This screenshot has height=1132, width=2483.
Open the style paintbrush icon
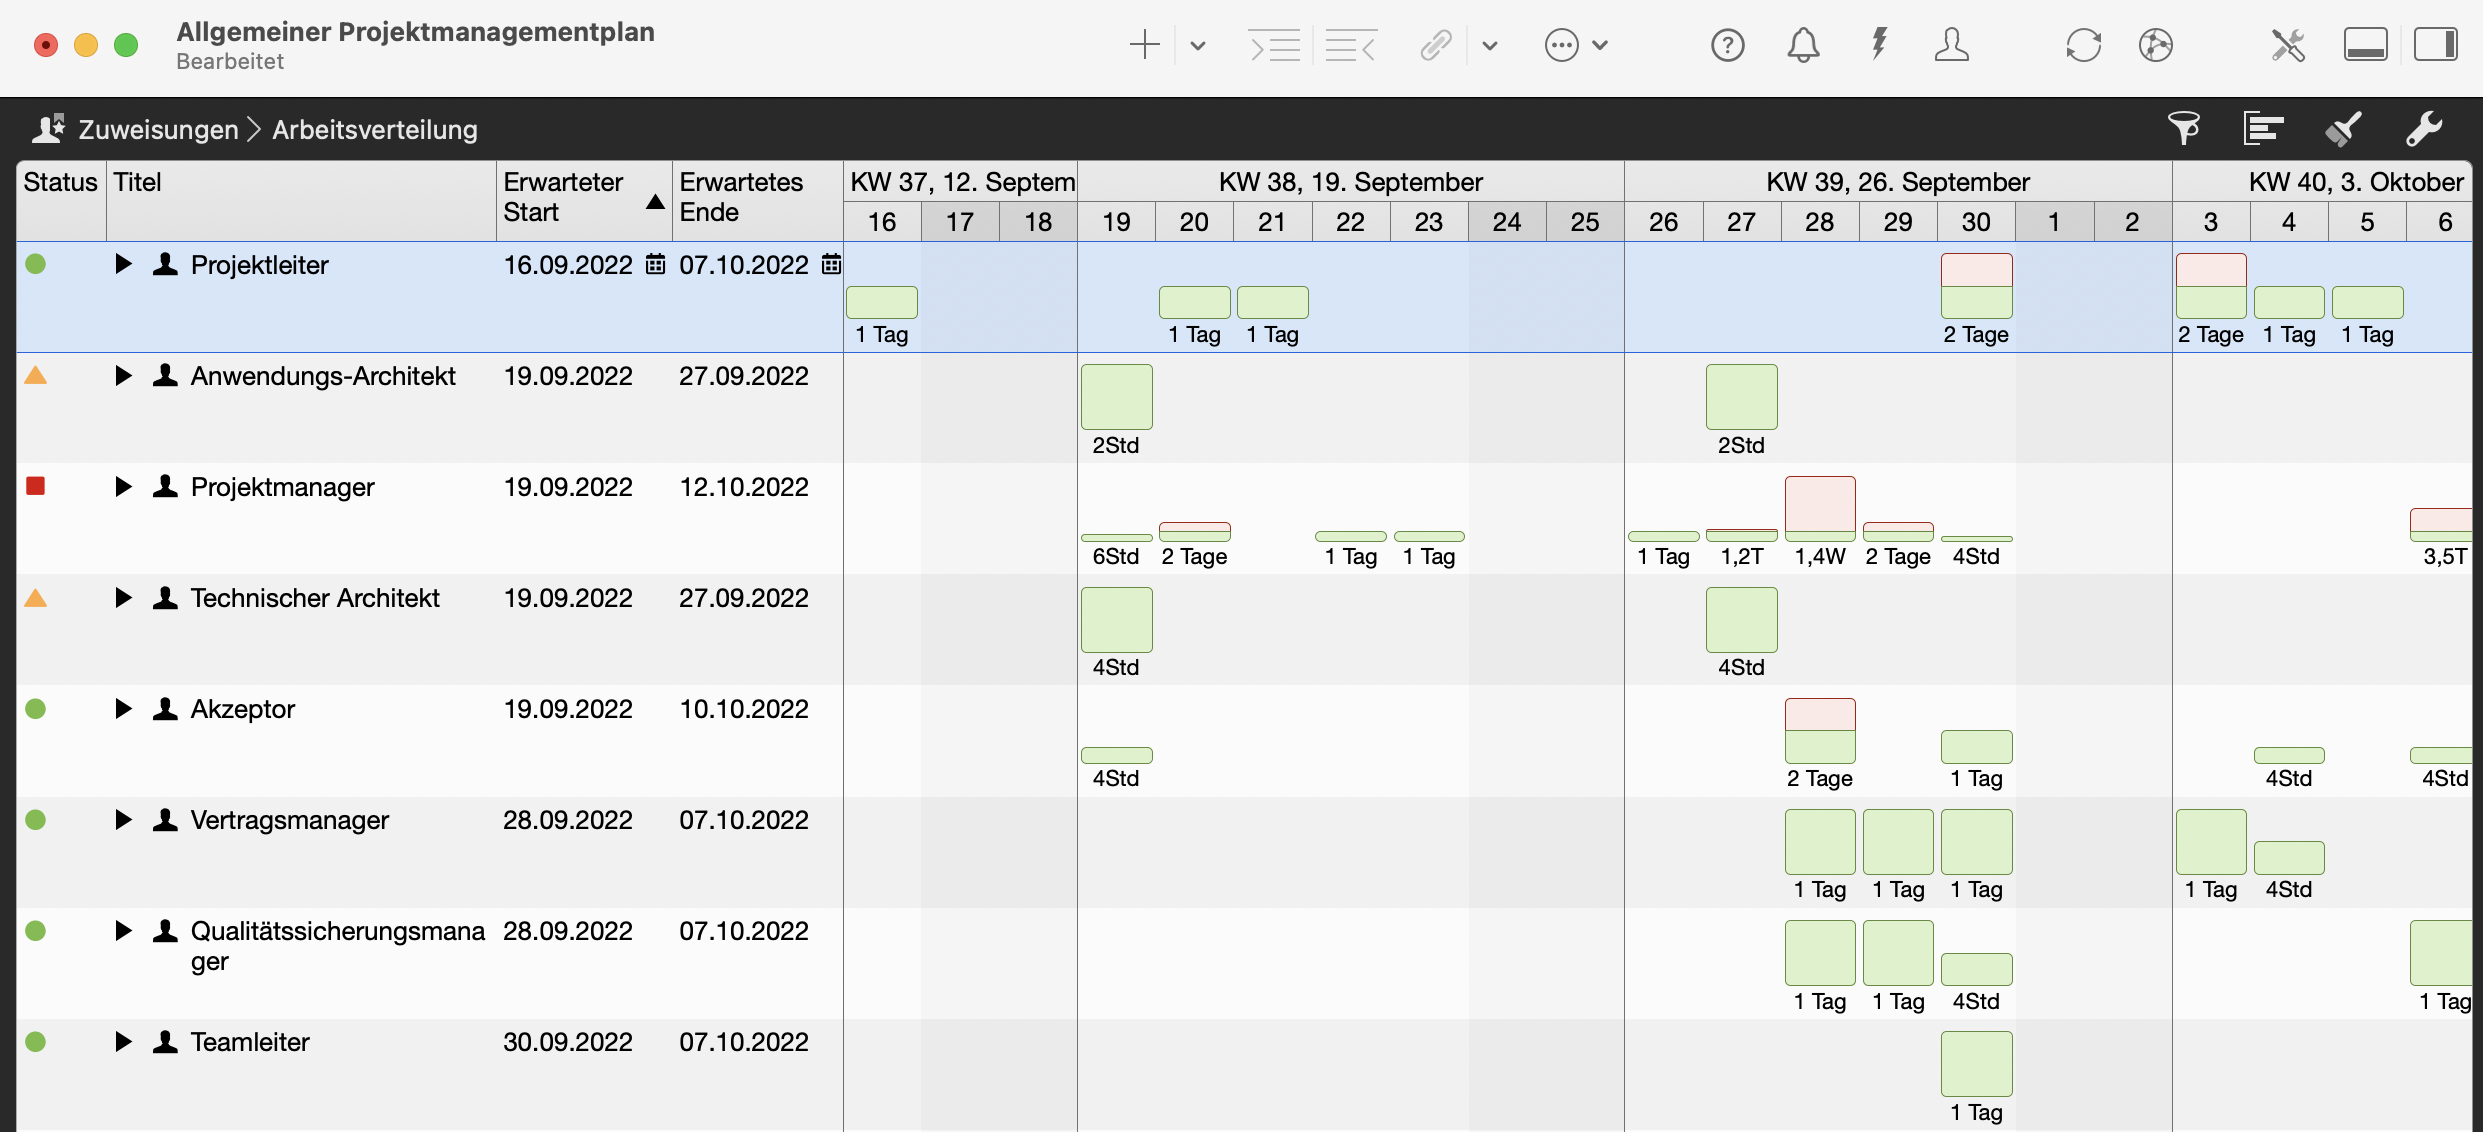[x=2343, y=129]
